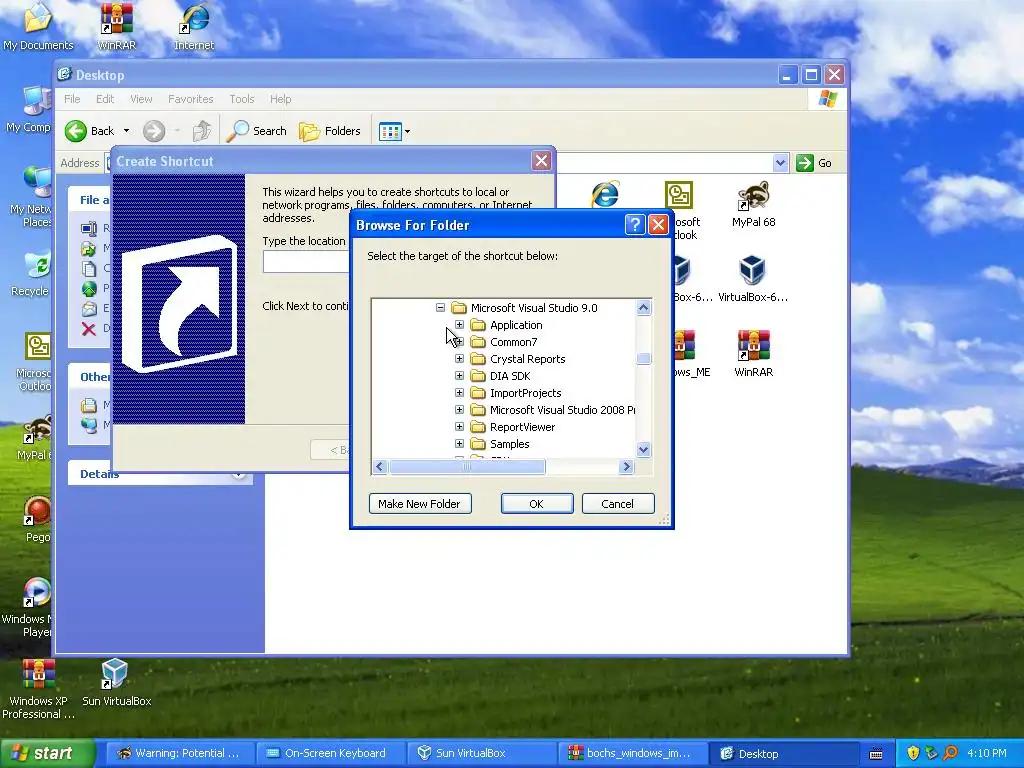Open the Help menu
Image resolution: width=1024 pixels, height=768 pixels.
(280, 99)
